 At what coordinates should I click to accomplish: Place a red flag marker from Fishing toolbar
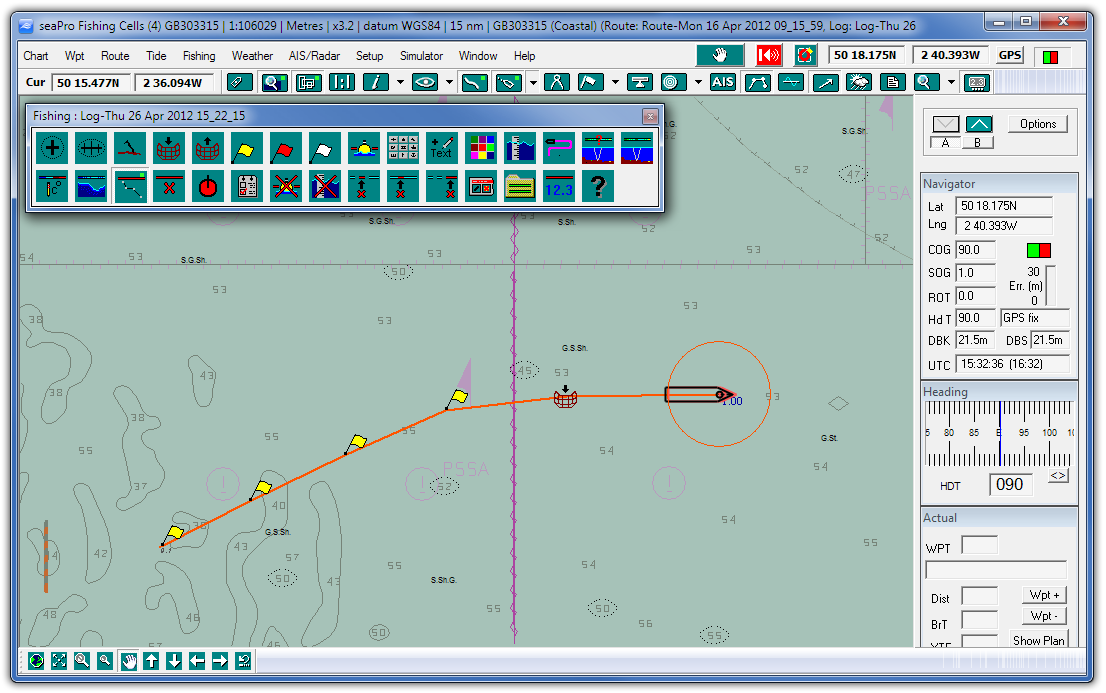(286, 148)
